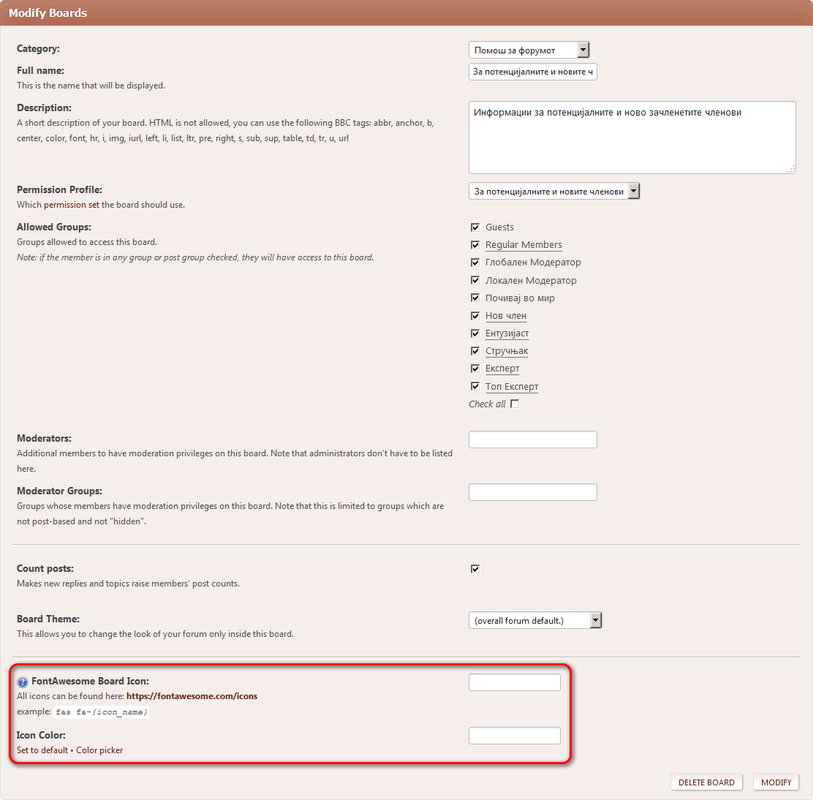The height and width of the screenshot is (800, 813).
Task: Toggle the Guests group checkbox
Action: pos(475,227)
